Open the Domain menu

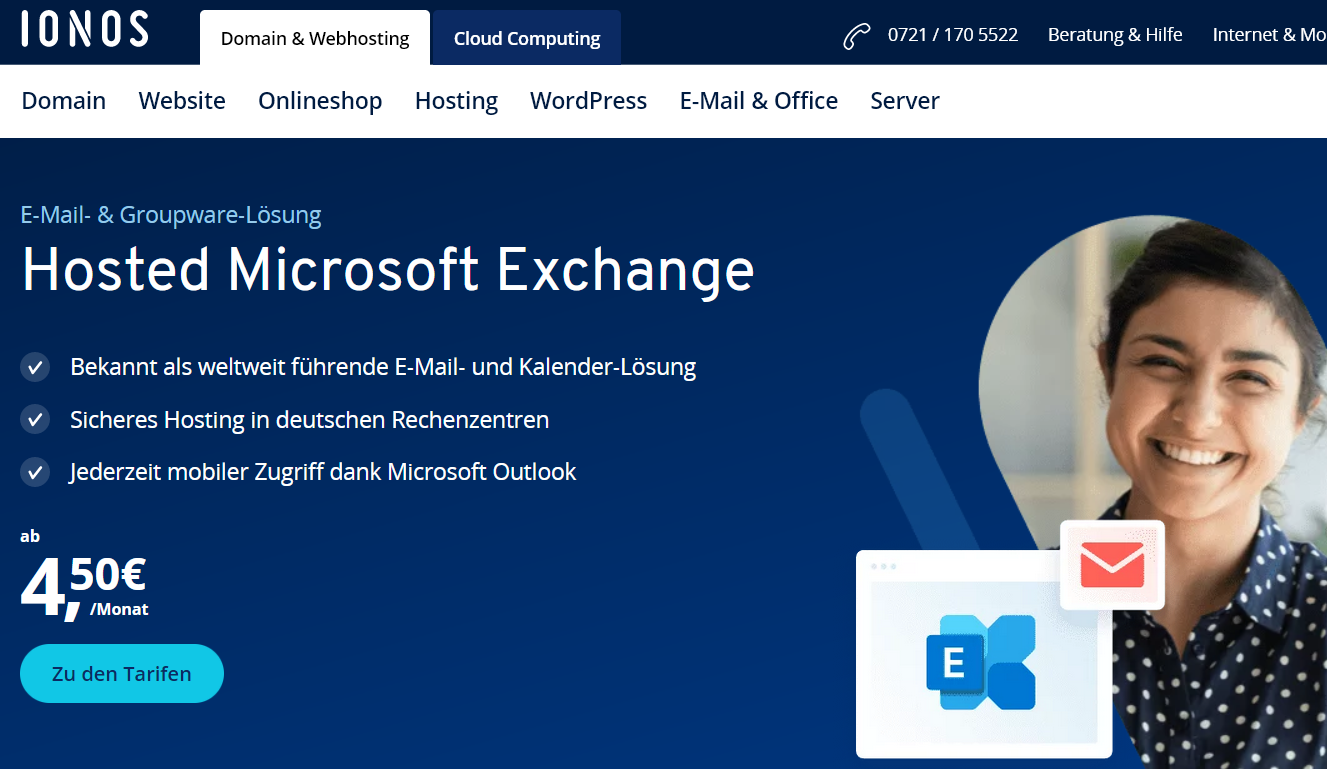64,101
